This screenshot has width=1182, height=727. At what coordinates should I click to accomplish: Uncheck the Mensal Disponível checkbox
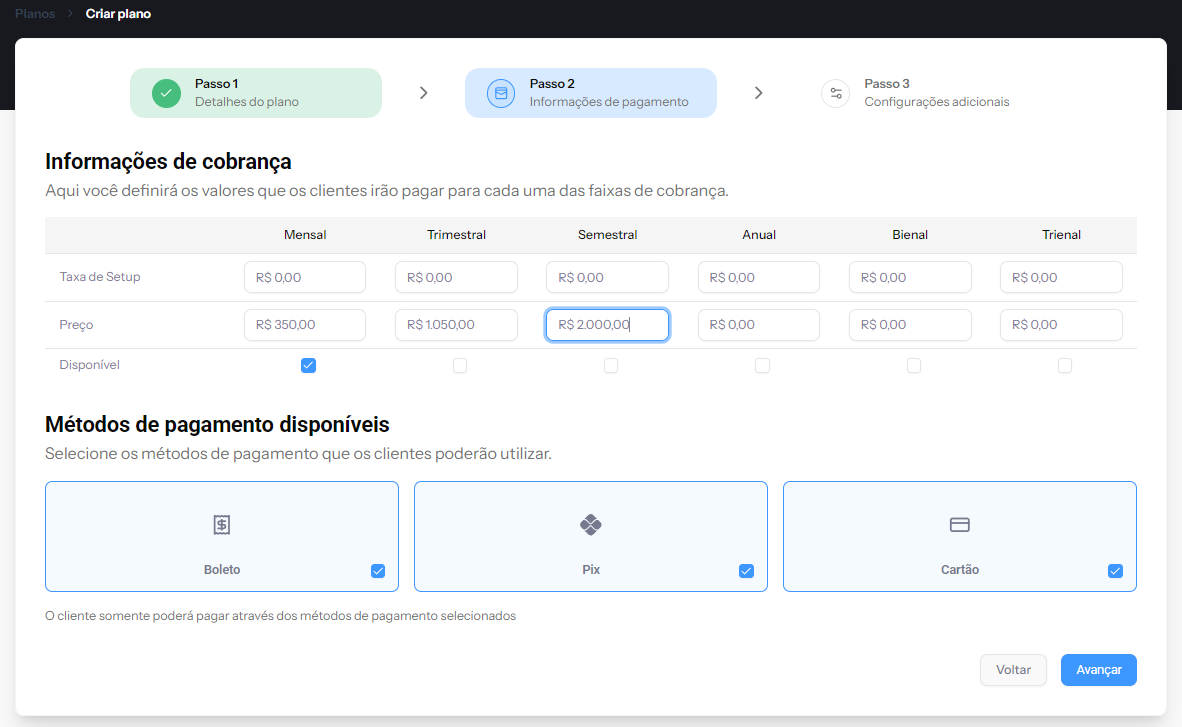tap(308, 366)
